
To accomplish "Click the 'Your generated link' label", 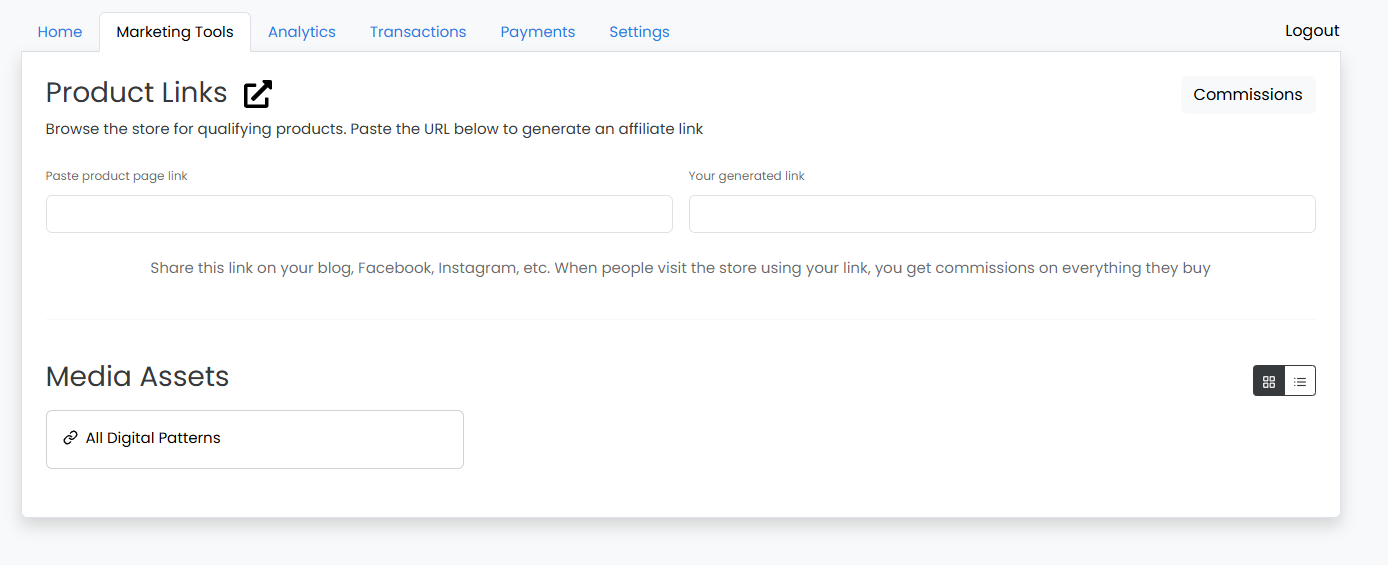I will 747,176.
